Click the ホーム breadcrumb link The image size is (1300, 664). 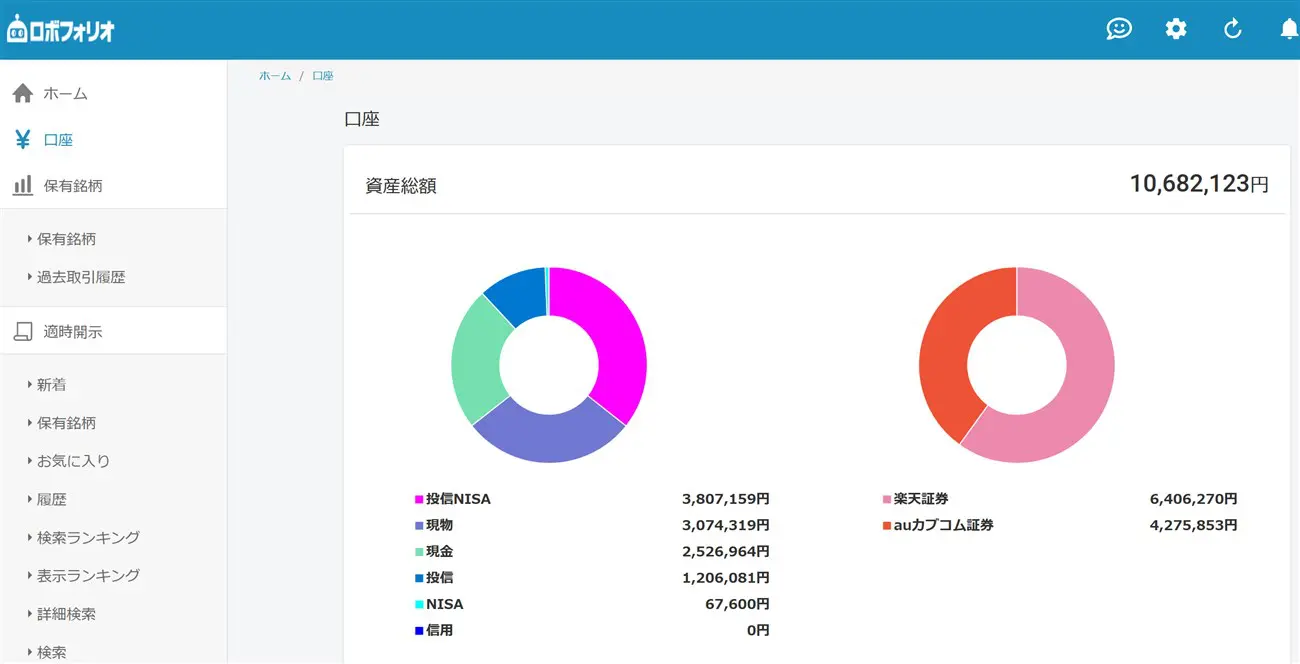[x=275, y=76]
